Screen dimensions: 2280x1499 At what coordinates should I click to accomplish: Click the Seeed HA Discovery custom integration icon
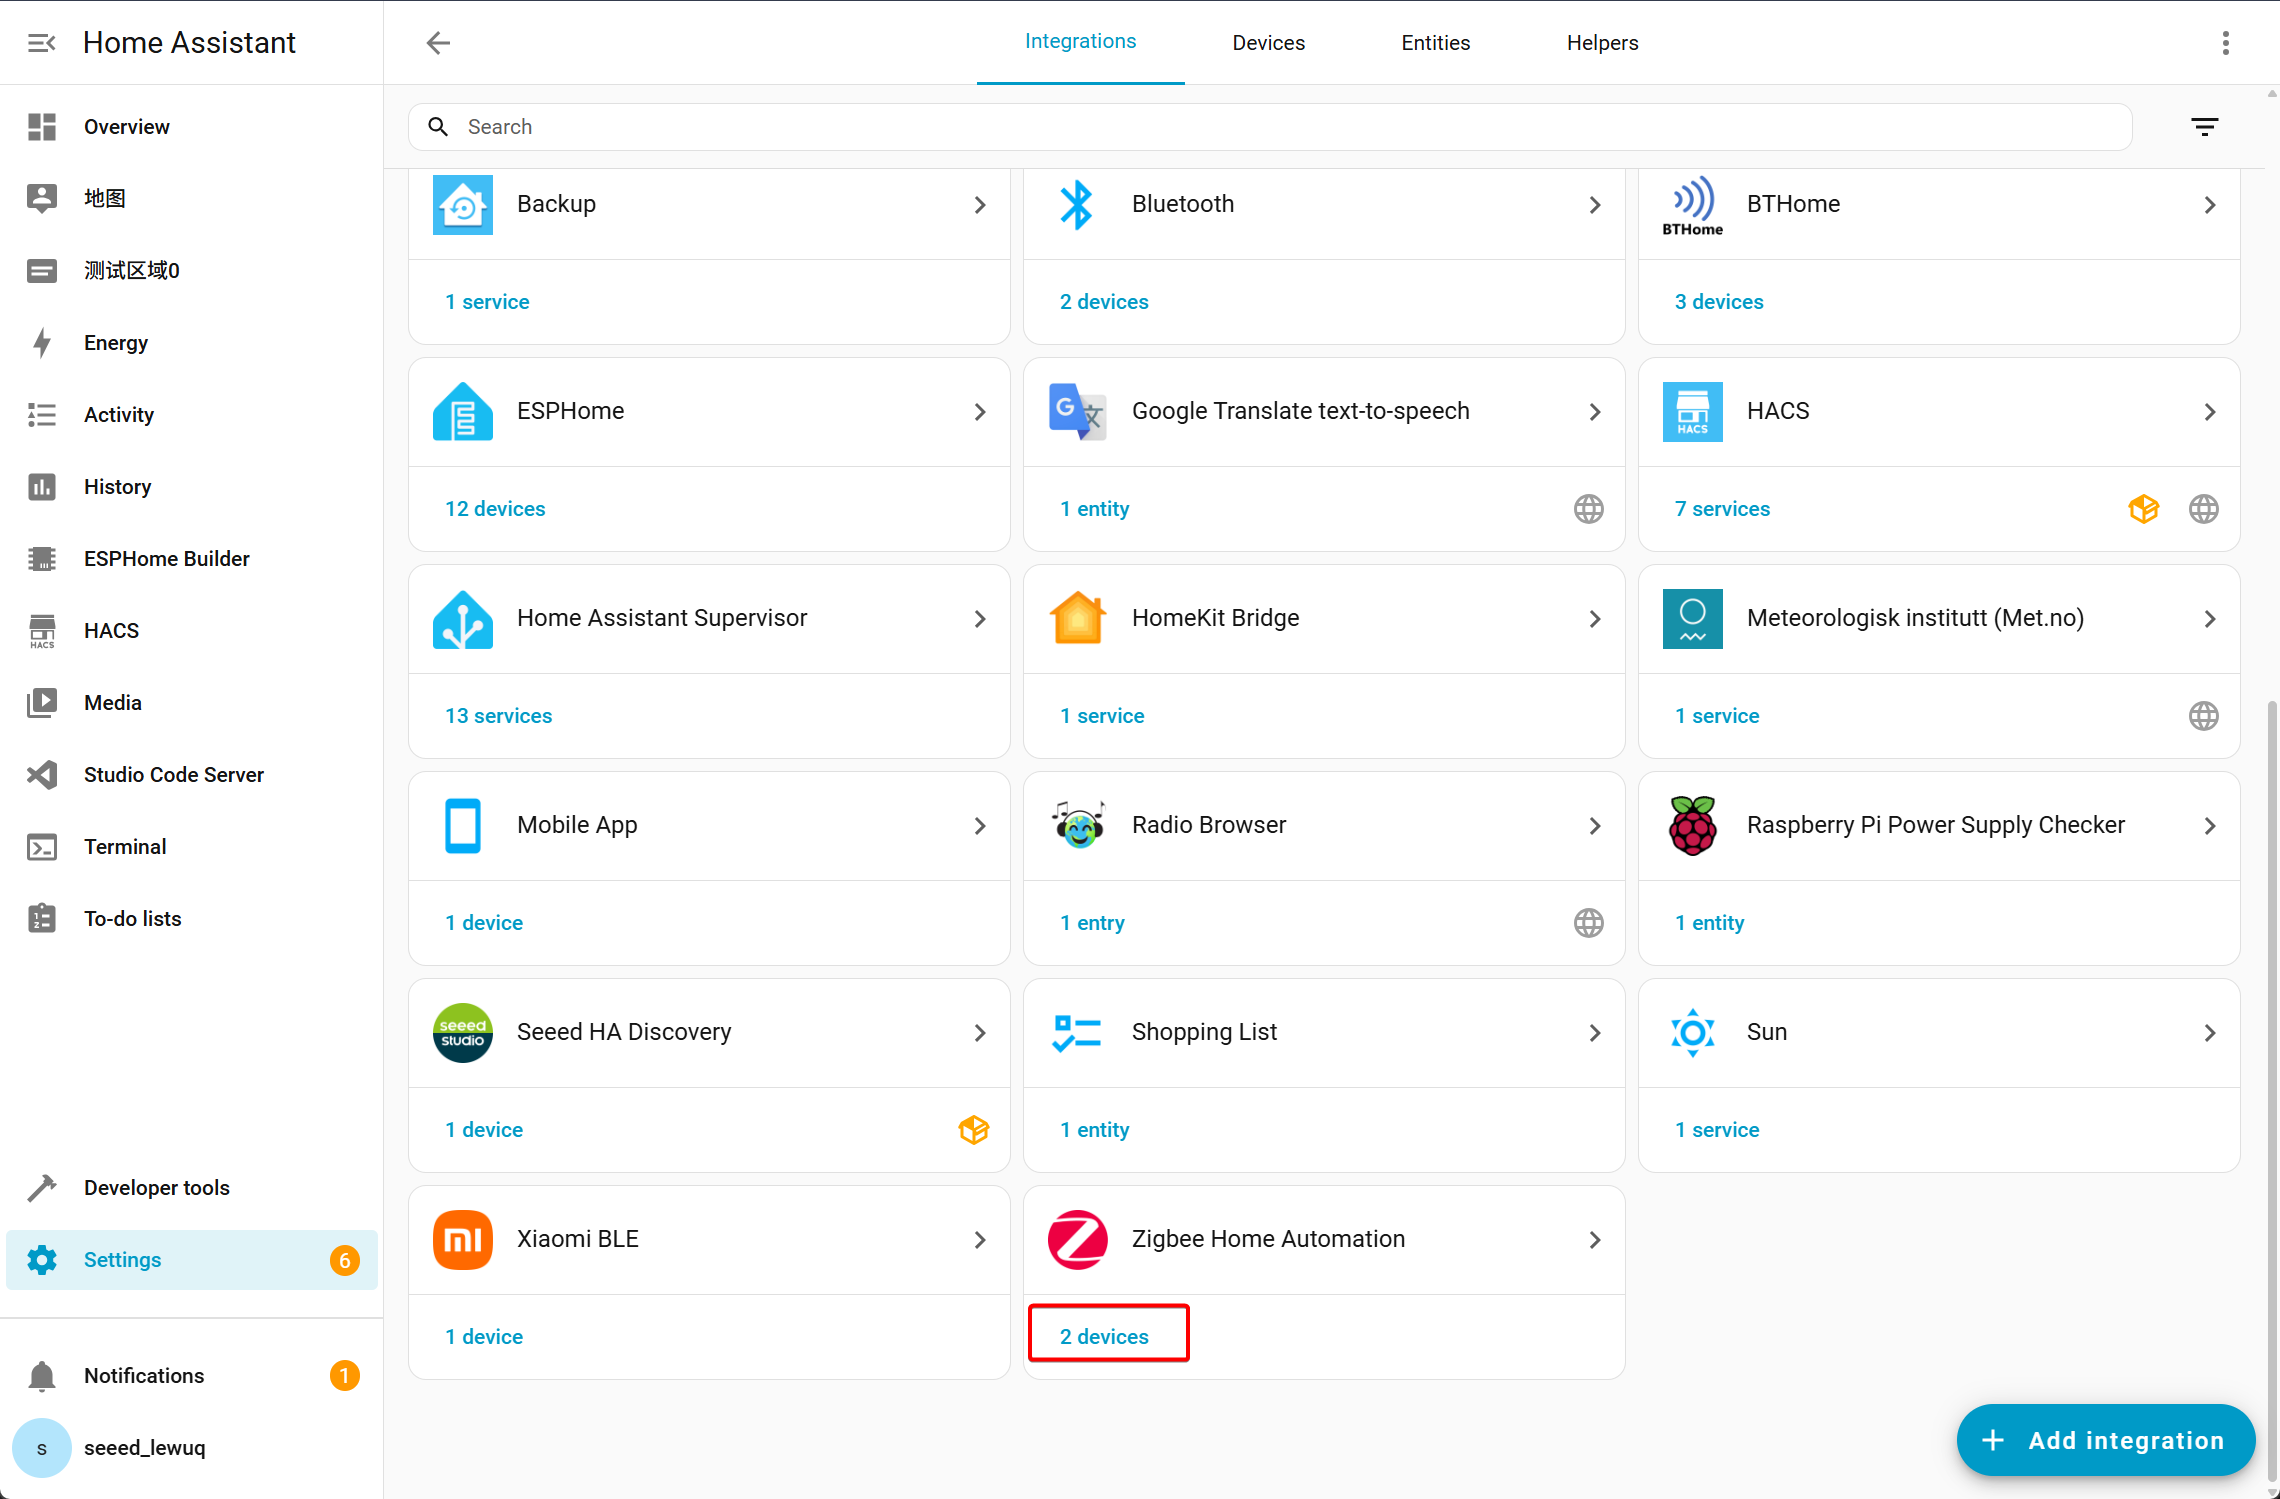pos(973,1130)
